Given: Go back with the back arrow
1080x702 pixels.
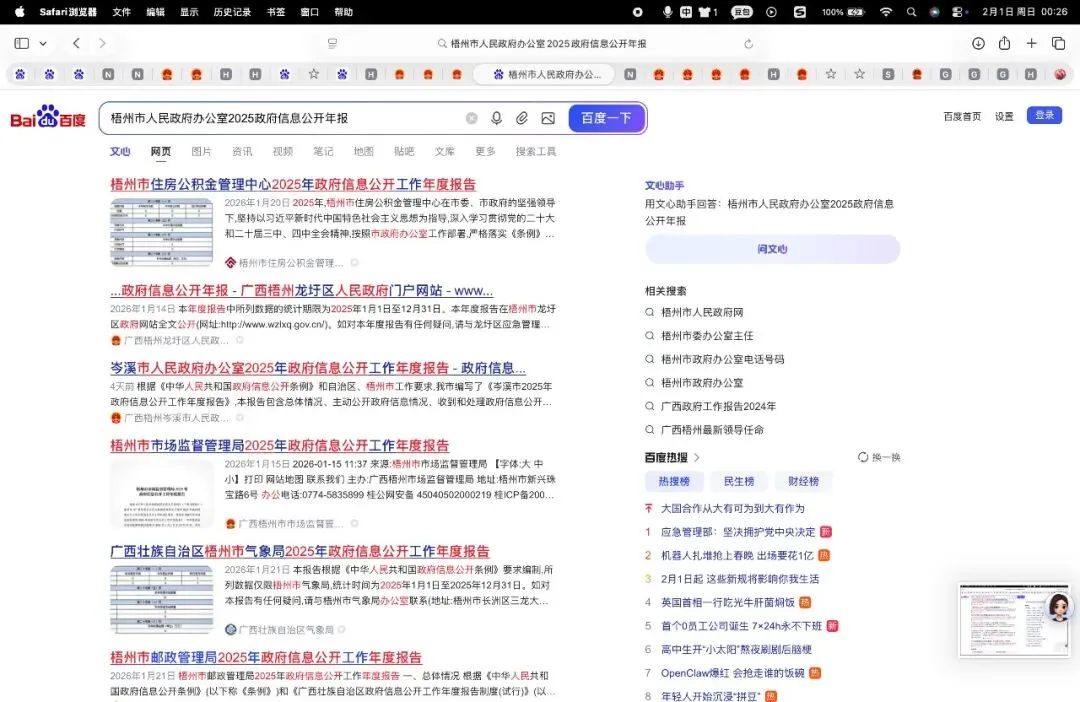Looking at the screenshot, I should 76,43.
